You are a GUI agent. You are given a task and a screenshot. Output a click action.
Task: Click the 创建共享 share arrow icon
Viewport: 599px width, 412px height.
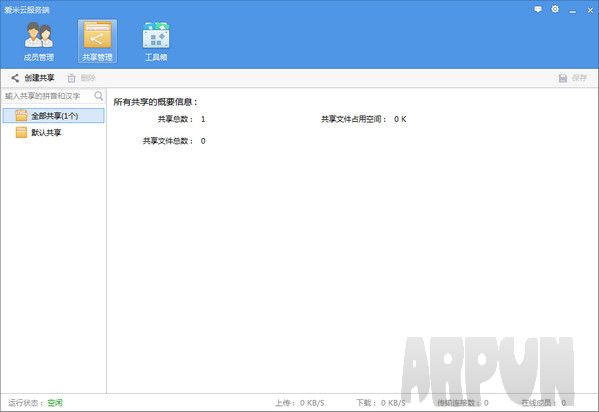coord(15,78)
